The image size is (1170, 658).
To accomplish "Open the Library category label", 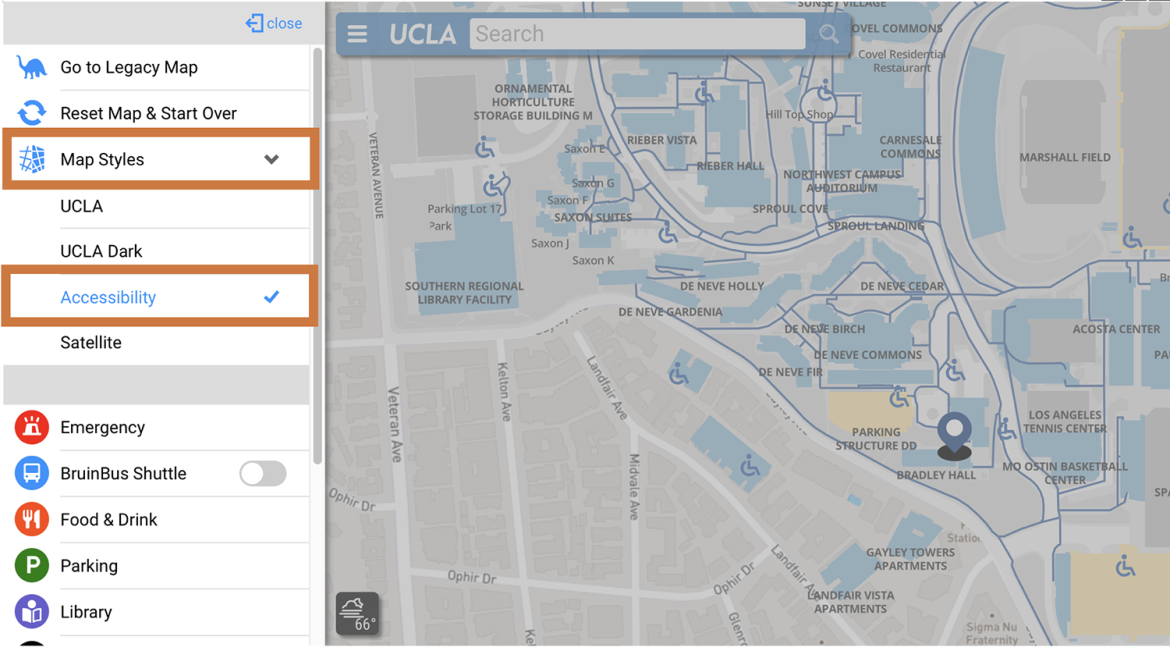I will pos(86,612).
